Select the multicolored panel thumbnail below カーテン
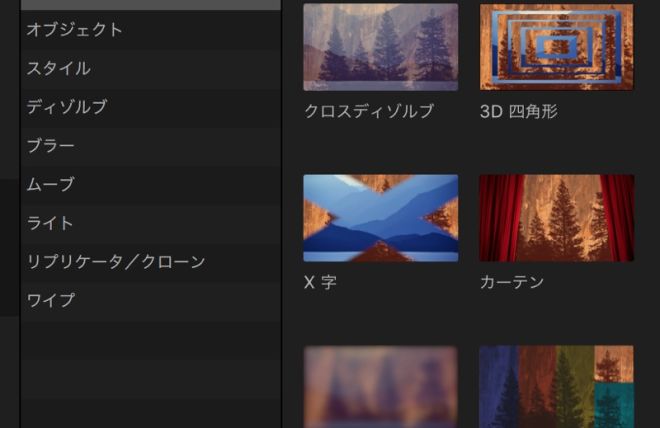660x428 pixels. (556, 387)
